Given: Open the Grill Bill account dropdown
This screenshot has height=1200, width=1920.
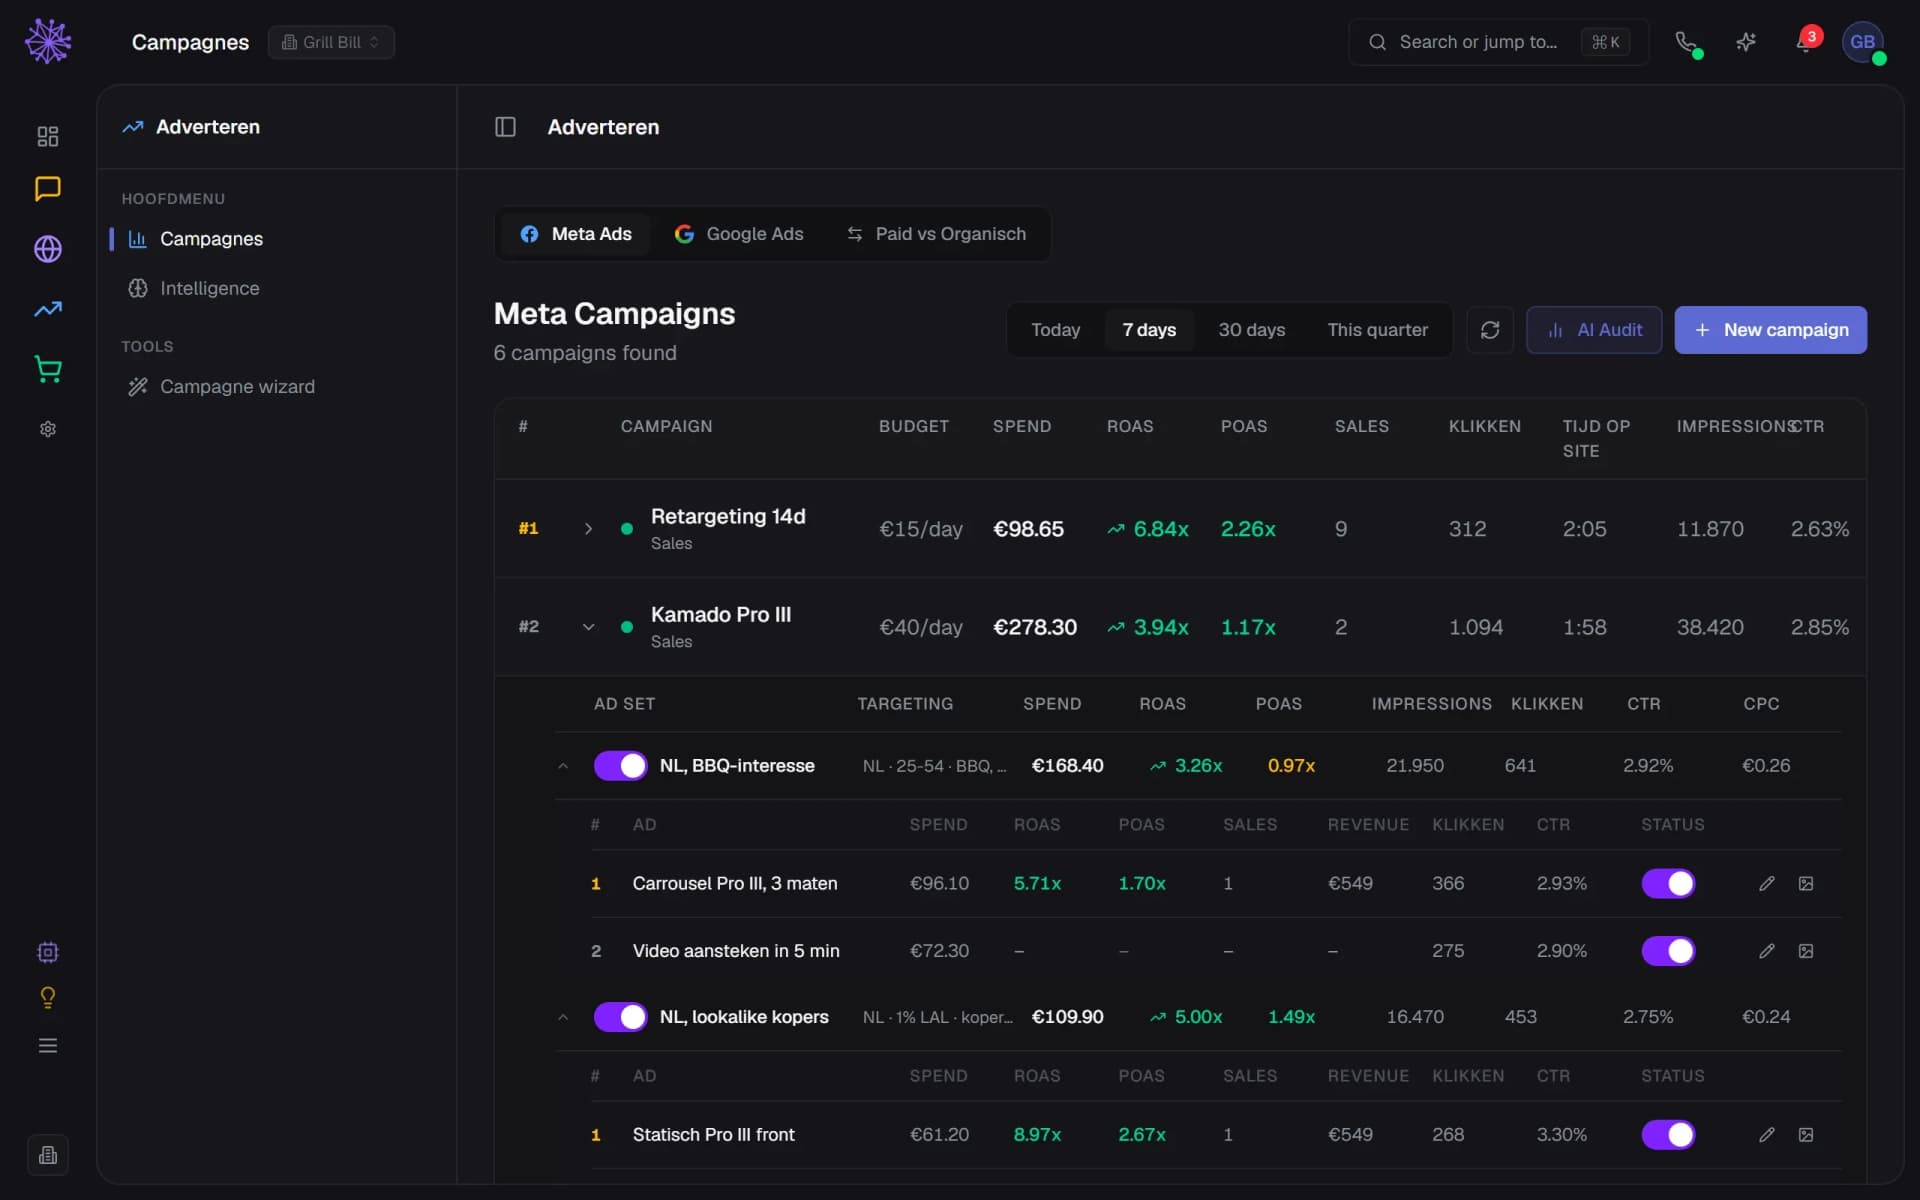Looking at the screenshot, I should click(x=331, y=42).
